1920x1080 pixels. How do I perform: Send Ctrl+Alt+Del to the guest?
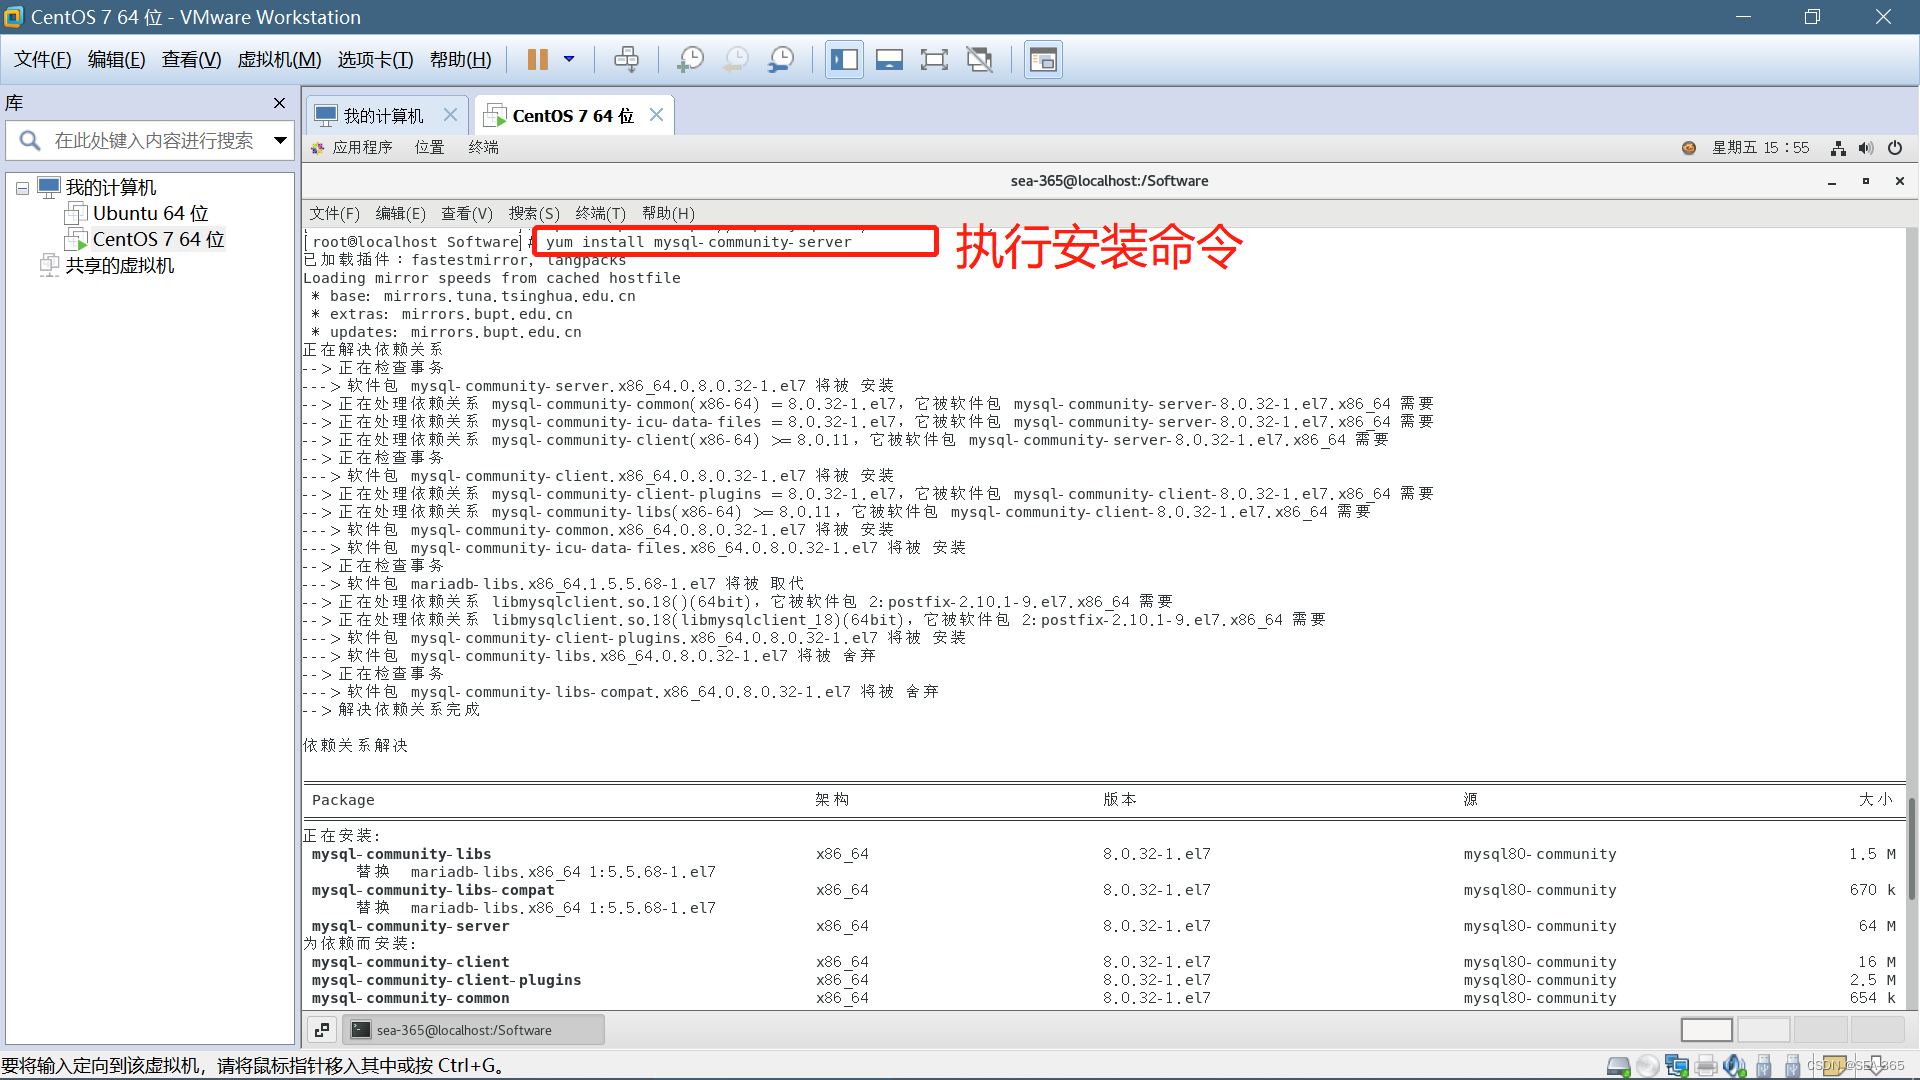627,60
